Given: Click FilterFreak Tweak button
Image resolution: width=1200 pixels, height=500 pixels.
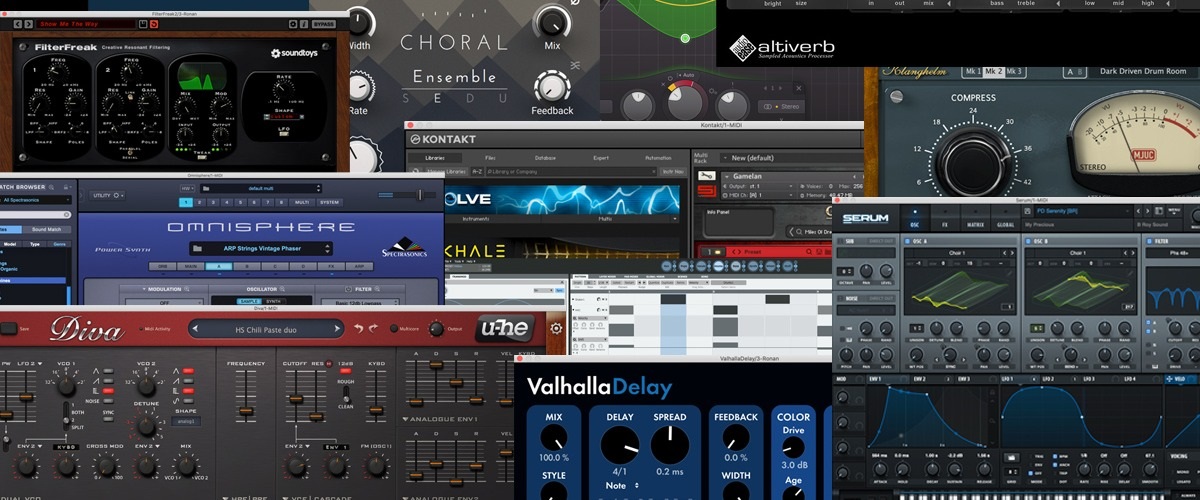Looking at the screenshot, I should point(201,157).
